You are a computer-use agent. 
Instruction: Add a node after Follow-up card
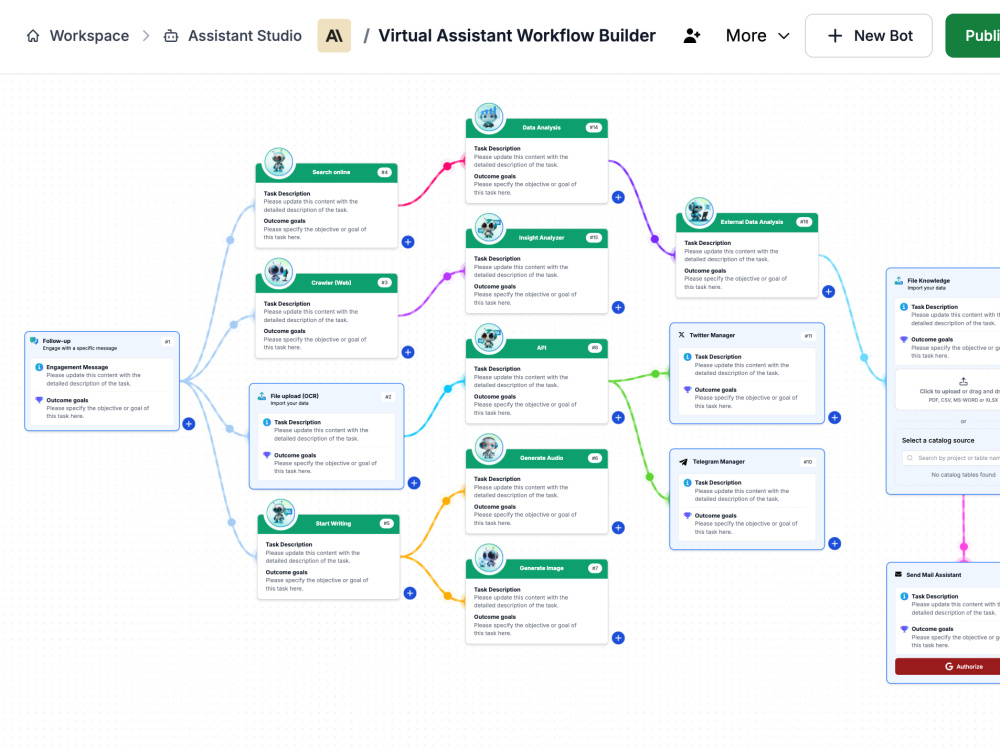click(189, 423)
